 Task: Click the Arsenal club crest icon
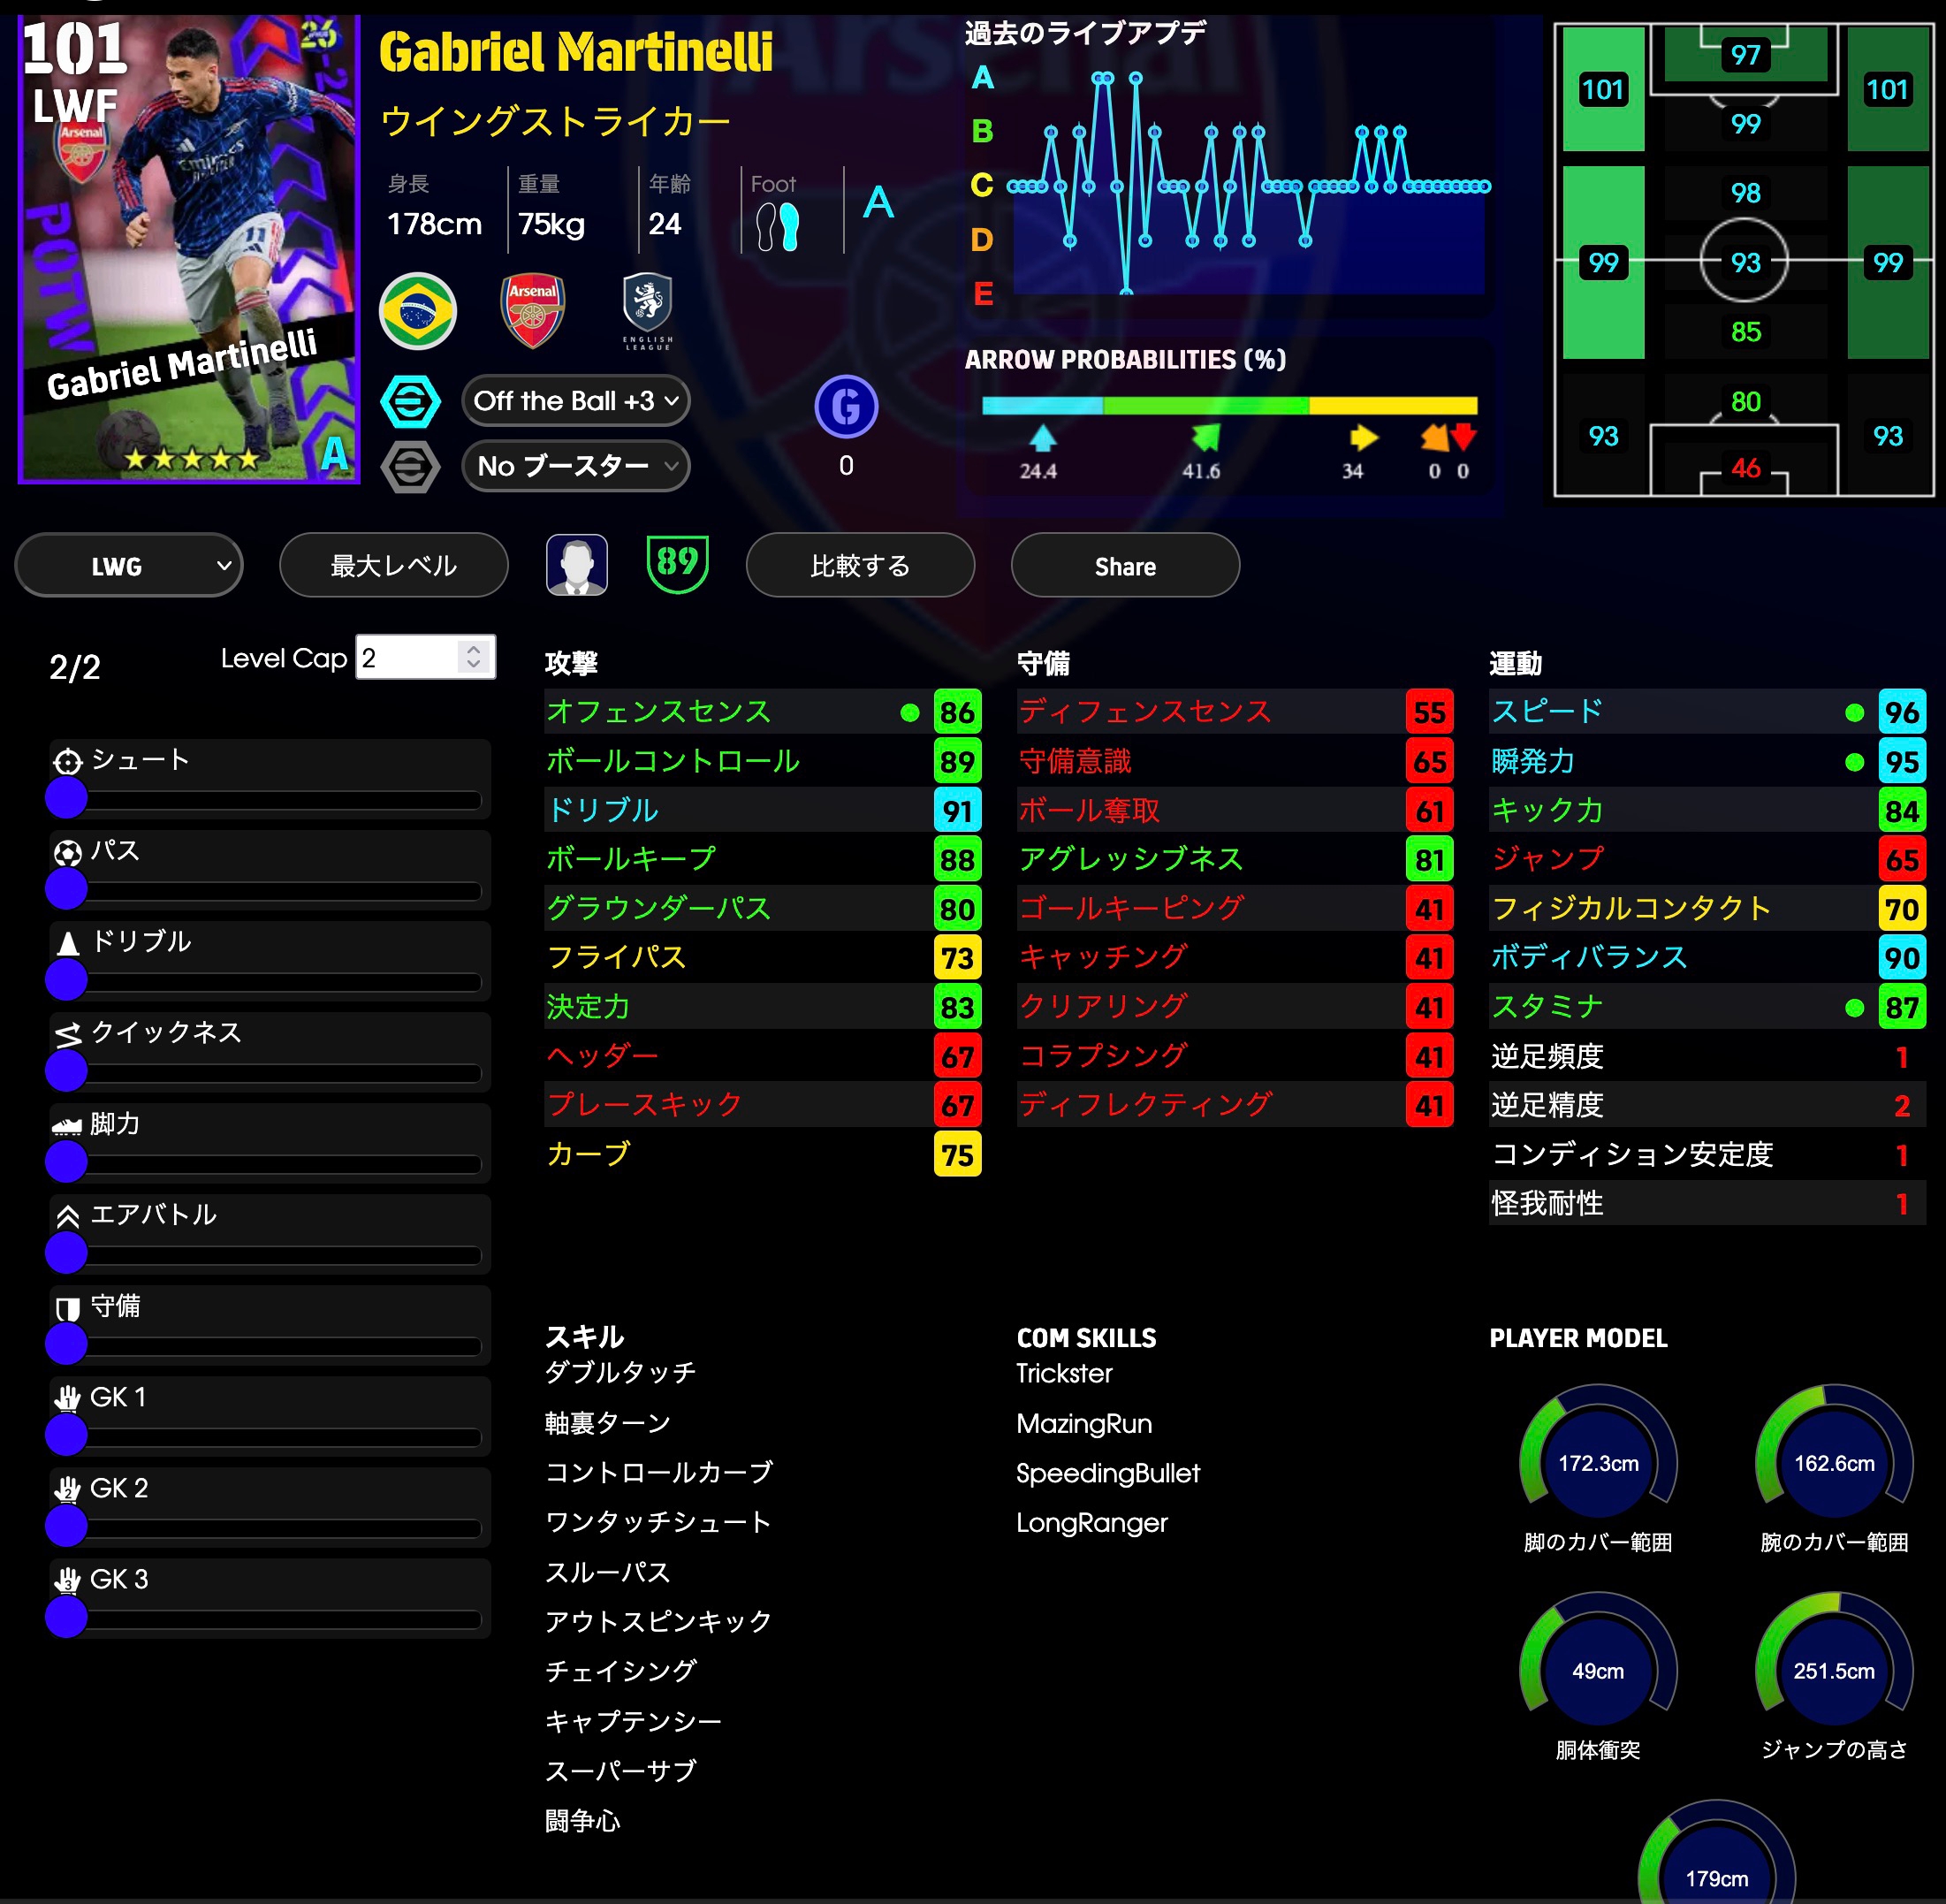pos(532,311)
